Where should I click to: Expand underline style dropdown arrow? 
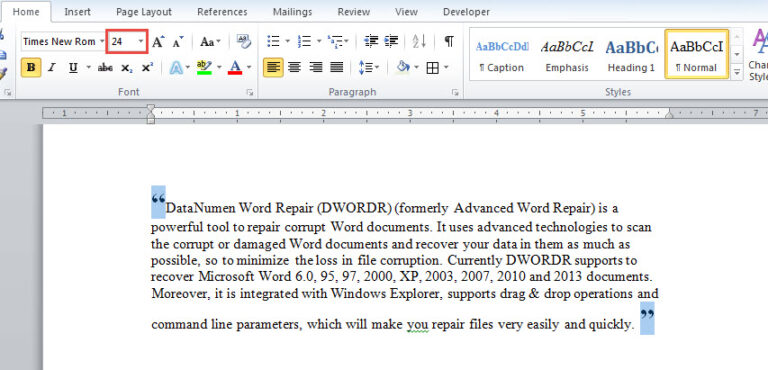[88, 68]
